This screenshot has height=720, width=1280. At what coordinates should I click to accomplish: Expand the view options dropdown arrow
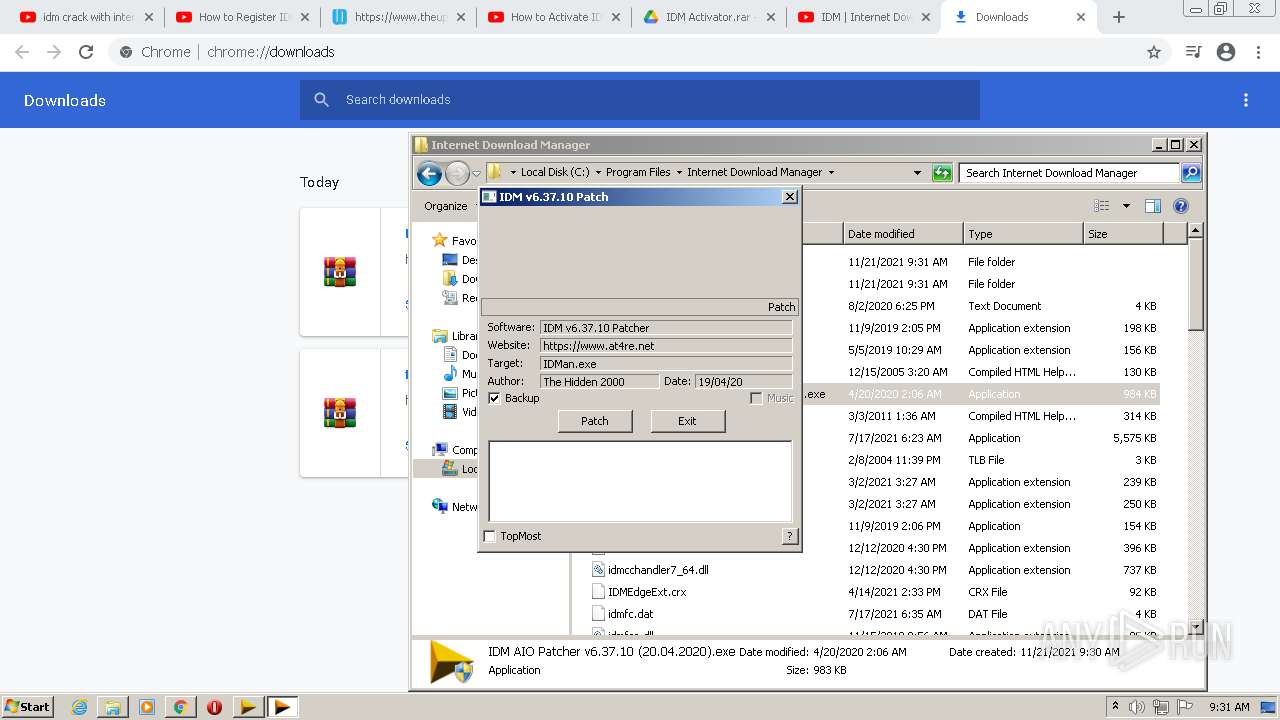click(1126, 206)
